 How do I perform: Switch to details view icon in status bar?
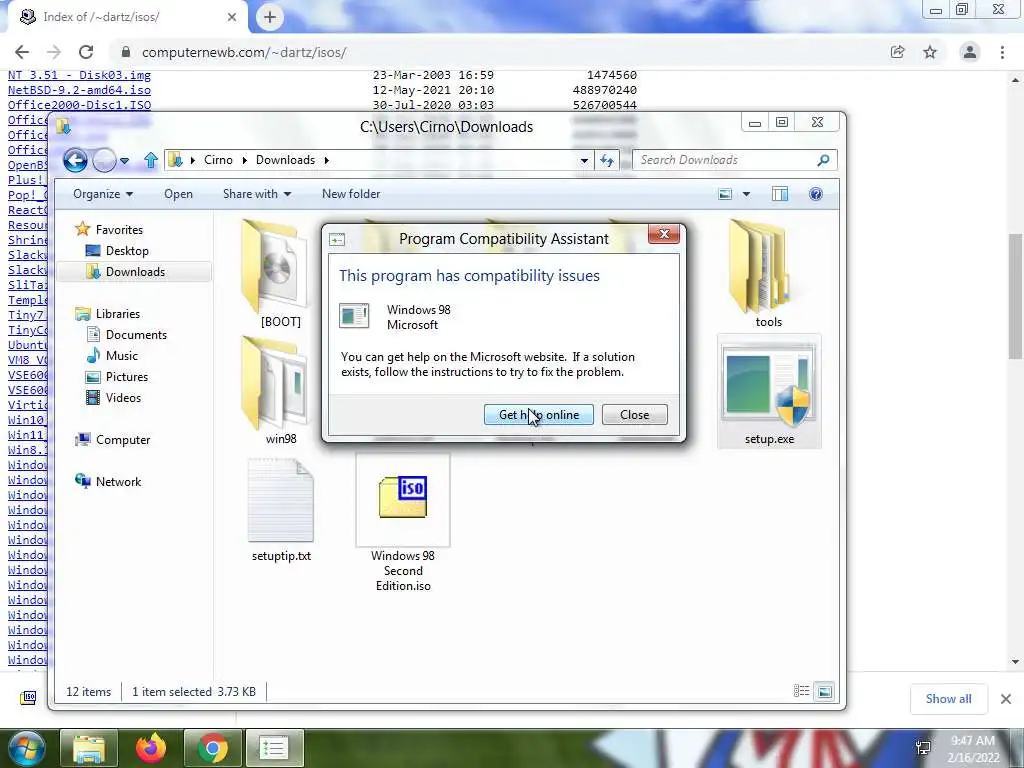pyautogui.click(x=801, y=691)
